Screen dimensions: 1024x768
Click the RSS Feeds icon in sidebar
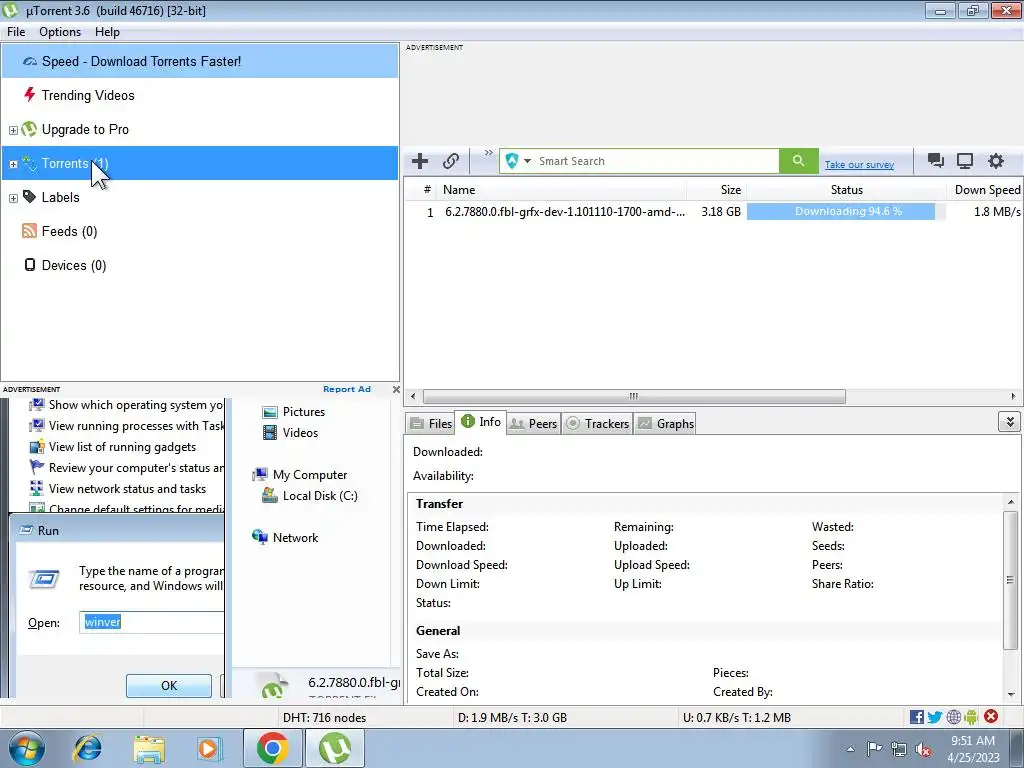coord(29,231)
